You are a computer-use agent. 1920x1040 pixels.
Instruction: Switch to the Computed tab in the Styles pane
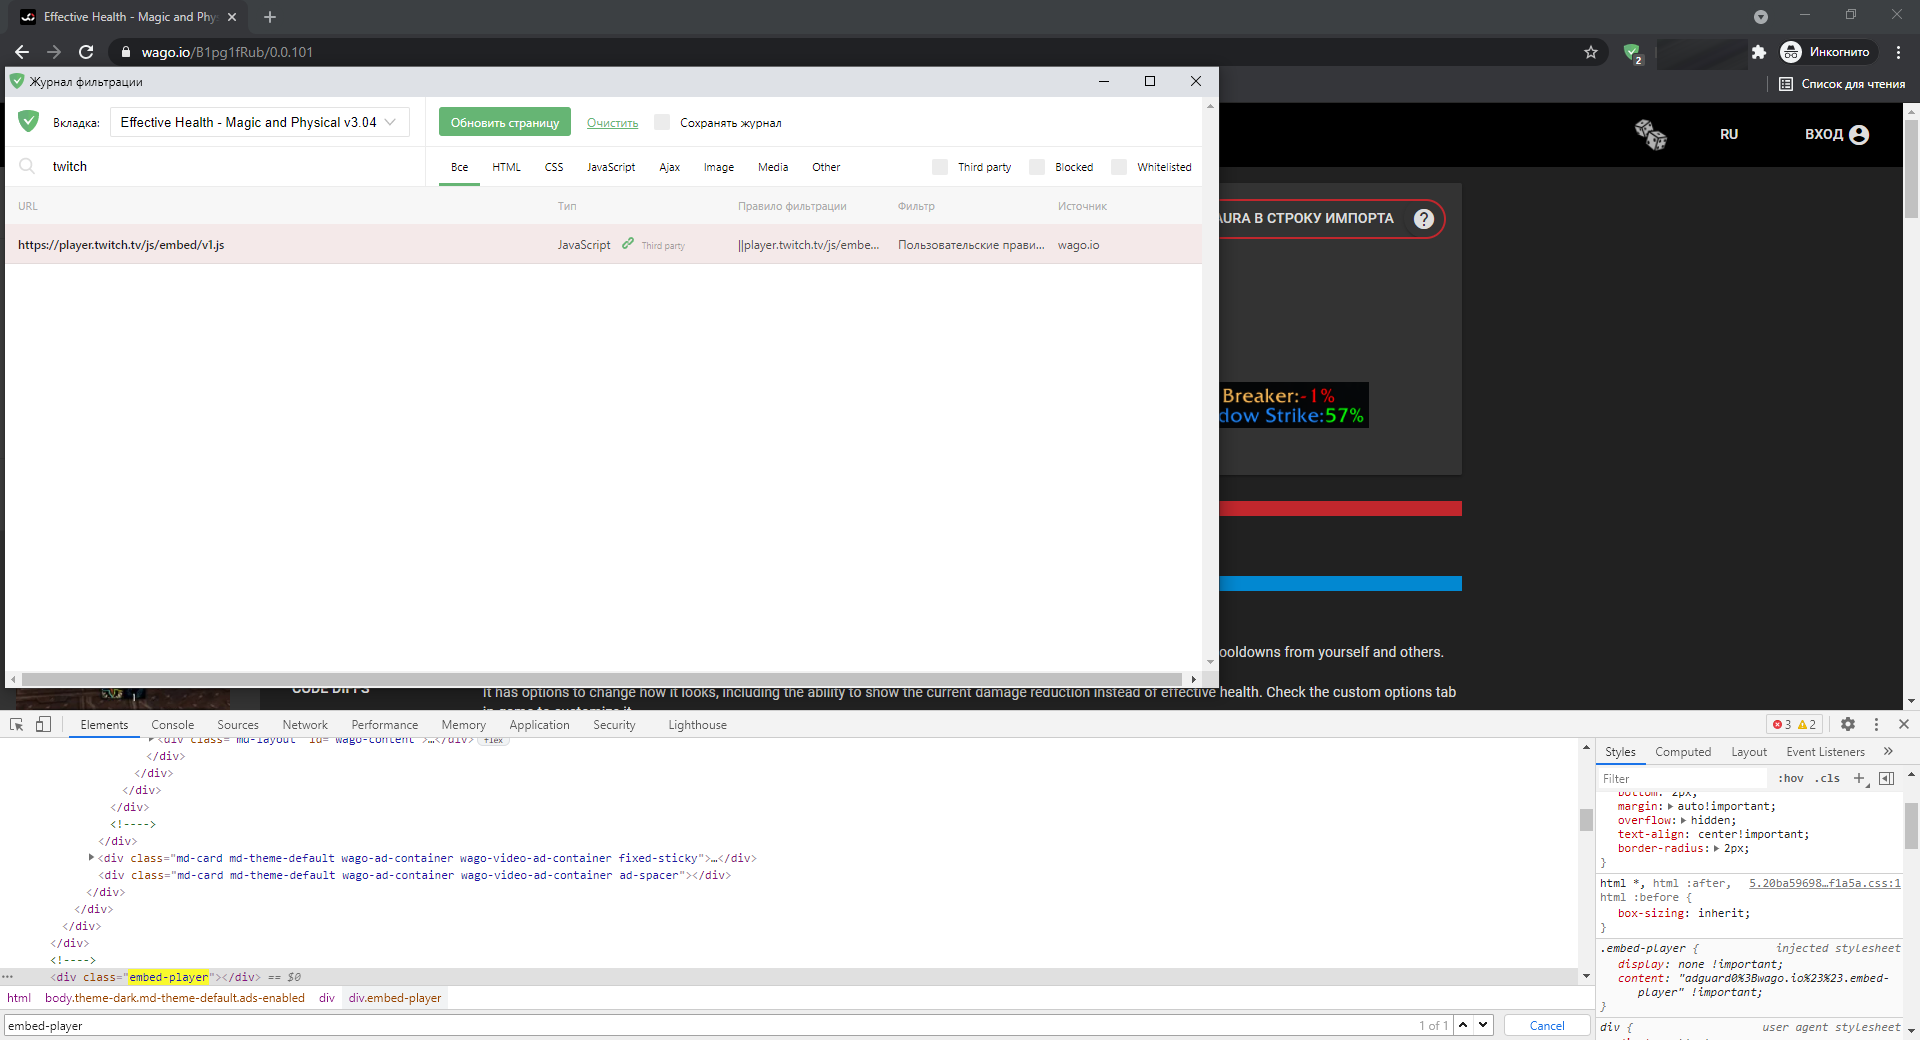(1683, 751)
